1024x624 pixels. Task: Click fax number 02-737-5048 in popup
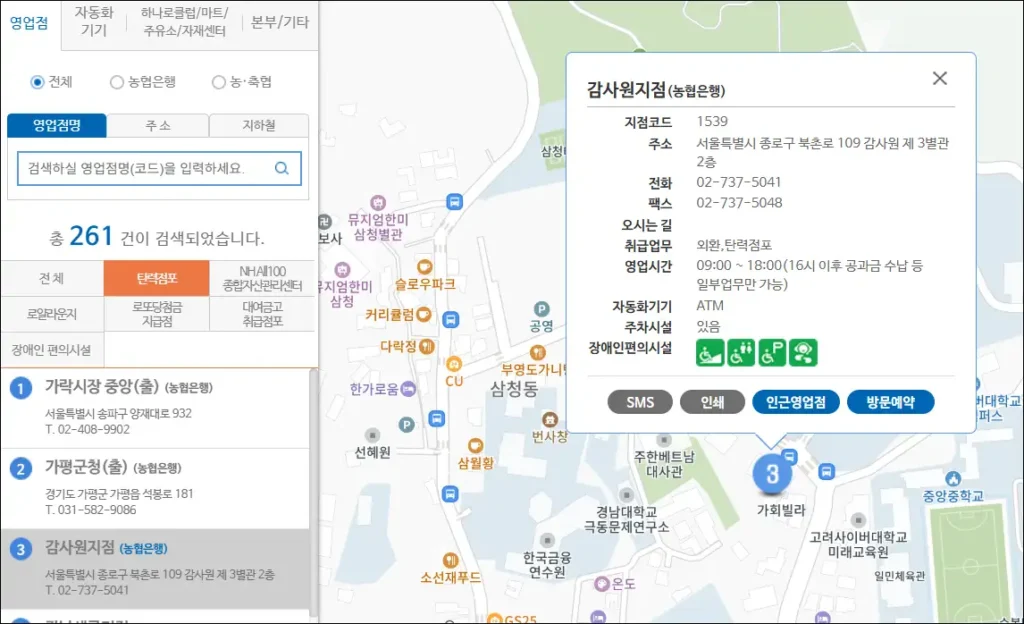click(739, 202)
